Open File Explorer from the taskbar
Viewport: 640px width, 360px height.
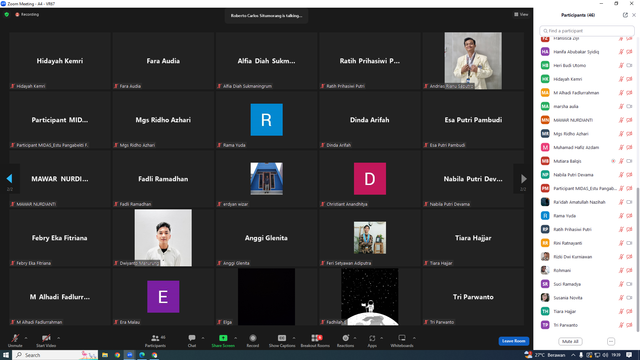pos(105,355)
